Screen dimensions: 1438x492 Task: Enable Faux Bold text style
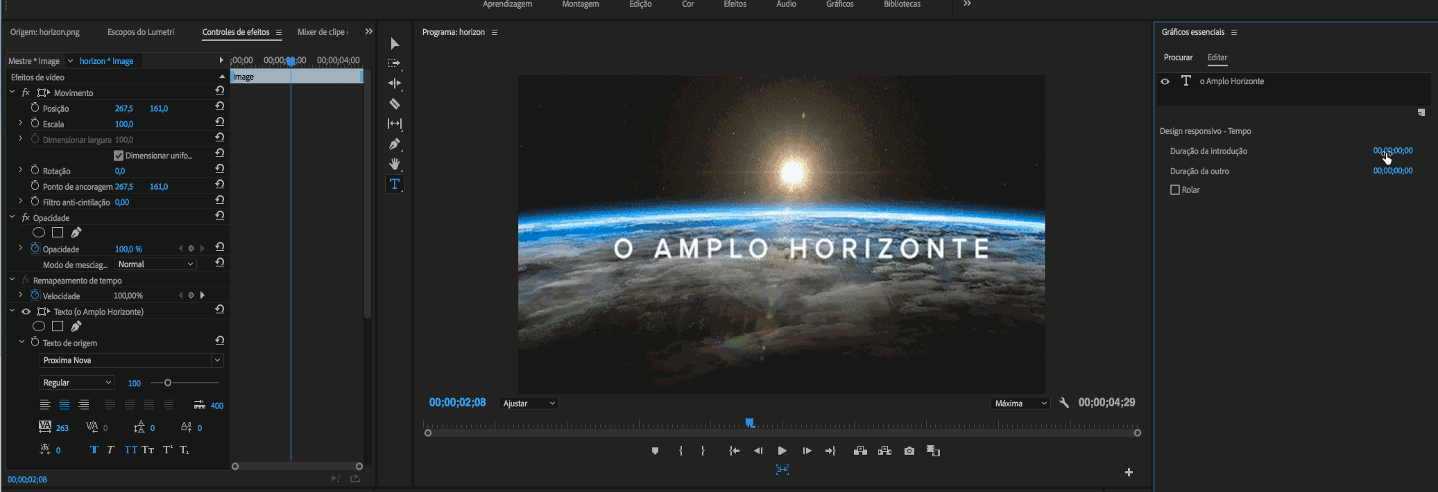pyautogui.click(x=95, y=450)
